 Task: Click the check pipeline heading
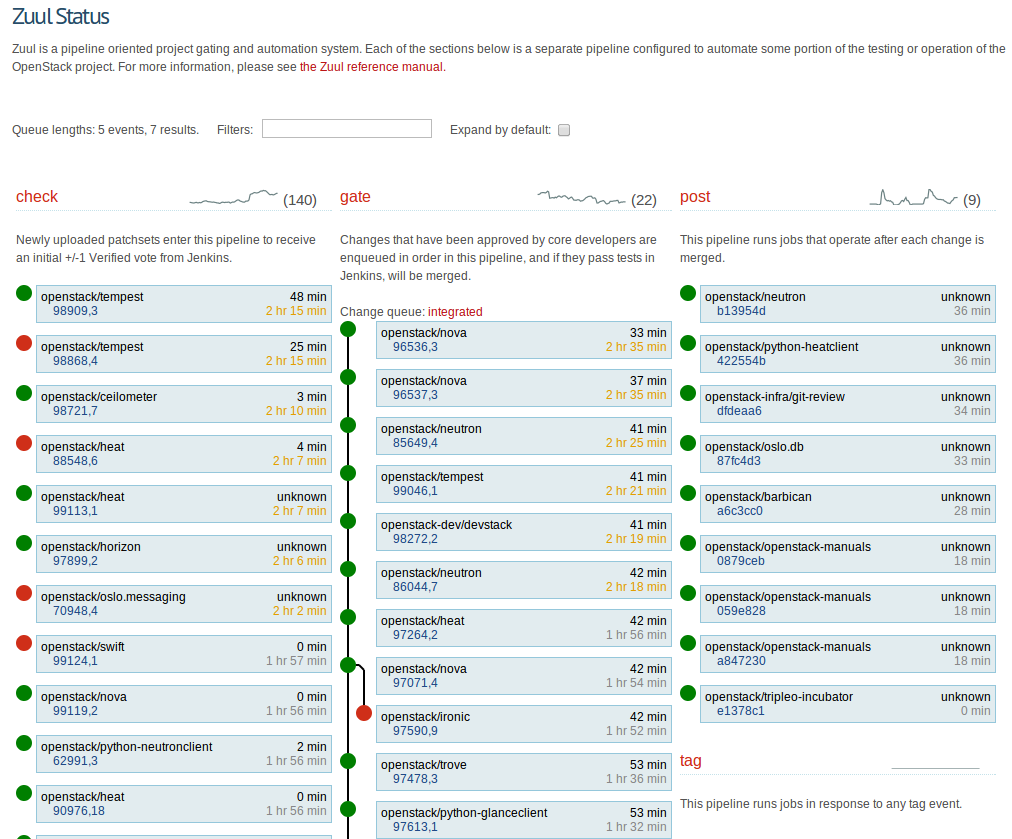(x=37, y=197)
